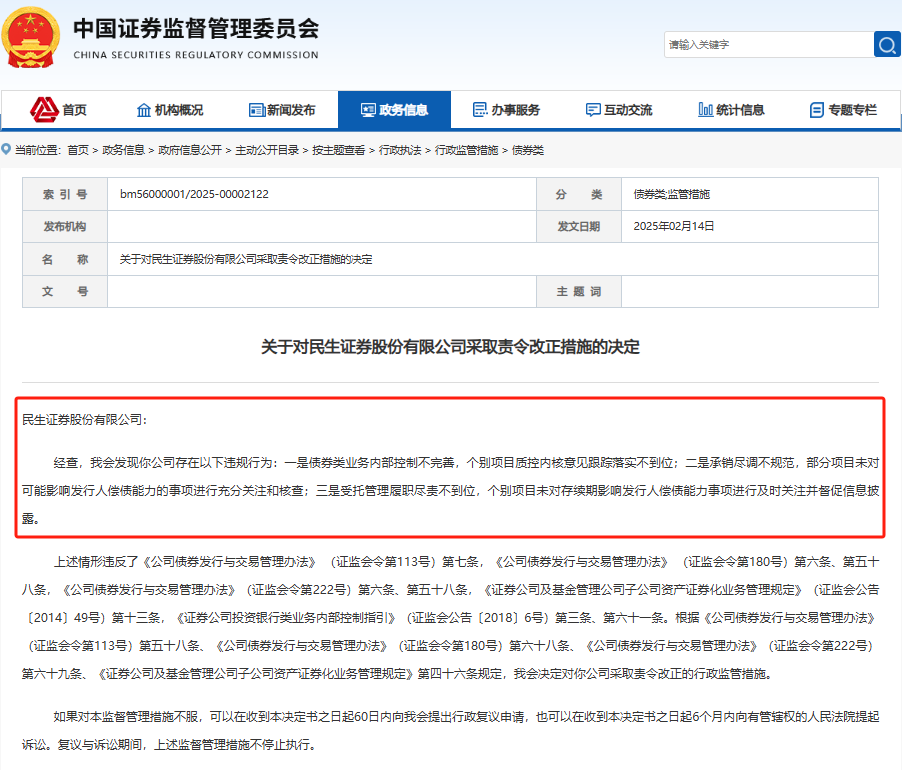Click the 中国证券监督管理委员会 site title
This screenshot has width=902, height=770.
pos(196,29)
